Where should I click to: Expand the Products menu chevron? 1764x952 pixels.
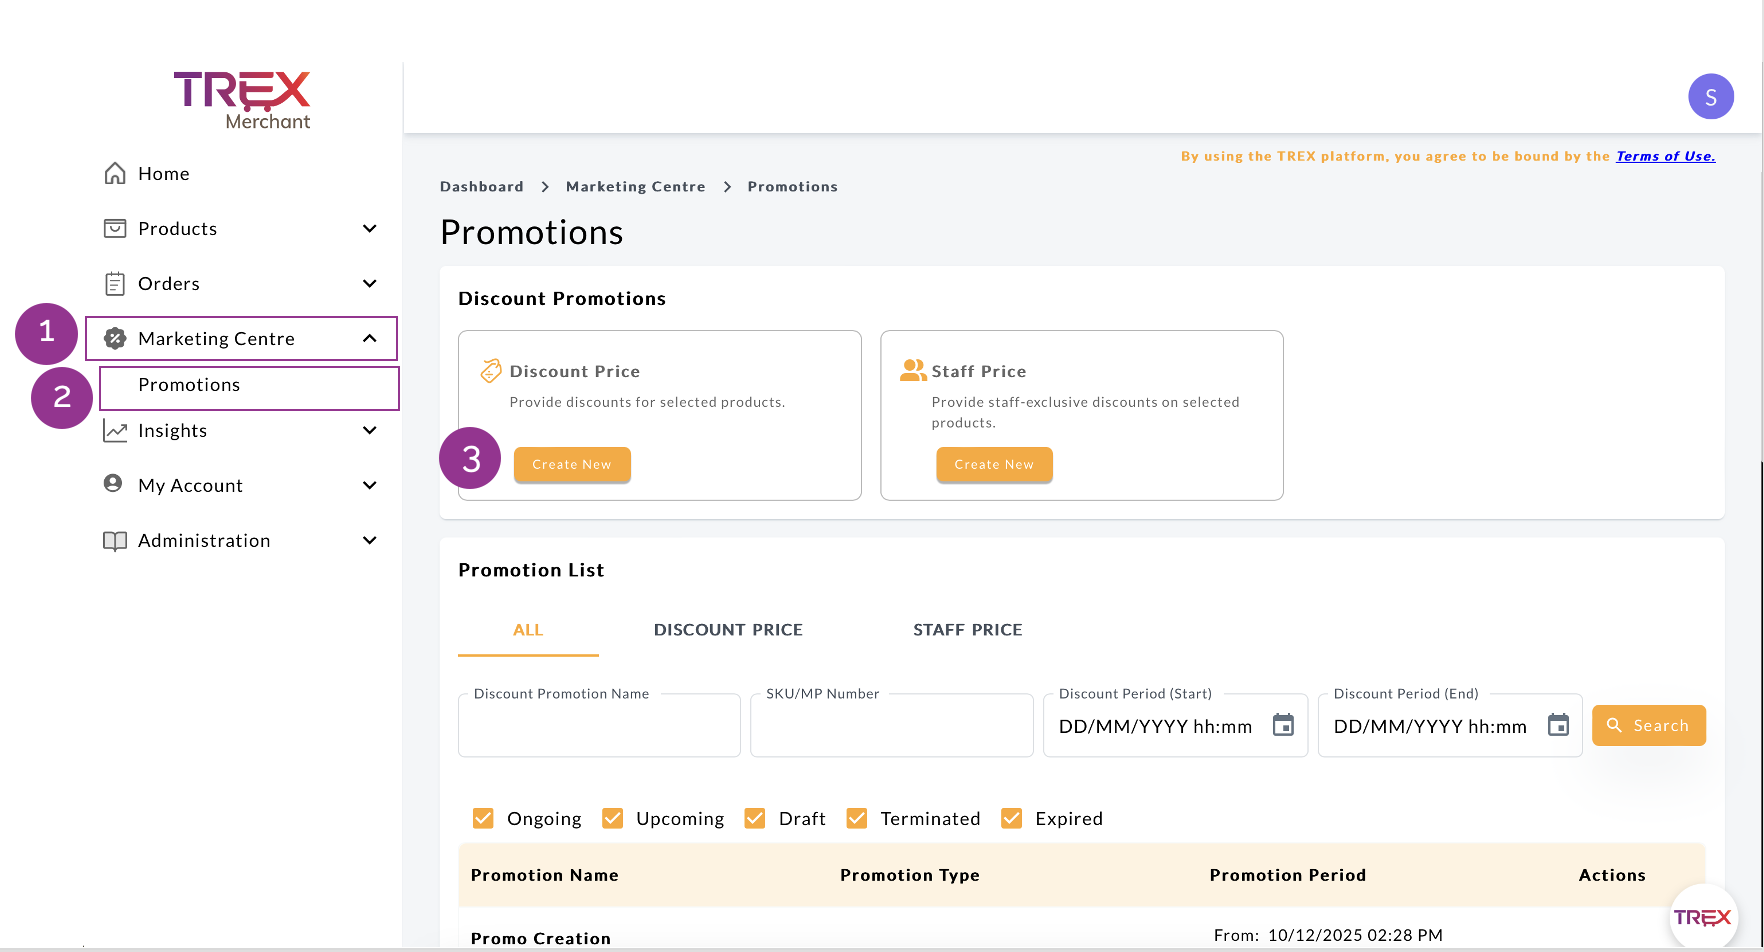(x=370, y=229)
